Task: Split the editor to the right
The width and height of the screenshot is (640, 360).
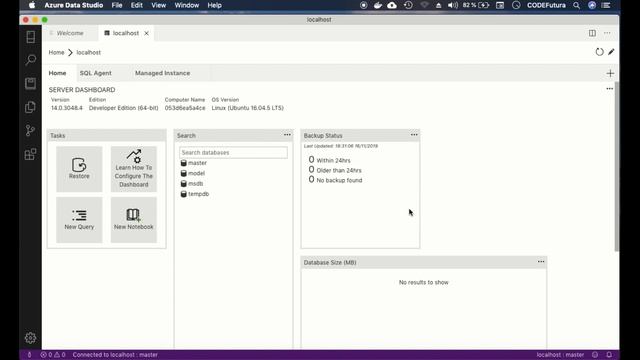Action: click(592, 33)
